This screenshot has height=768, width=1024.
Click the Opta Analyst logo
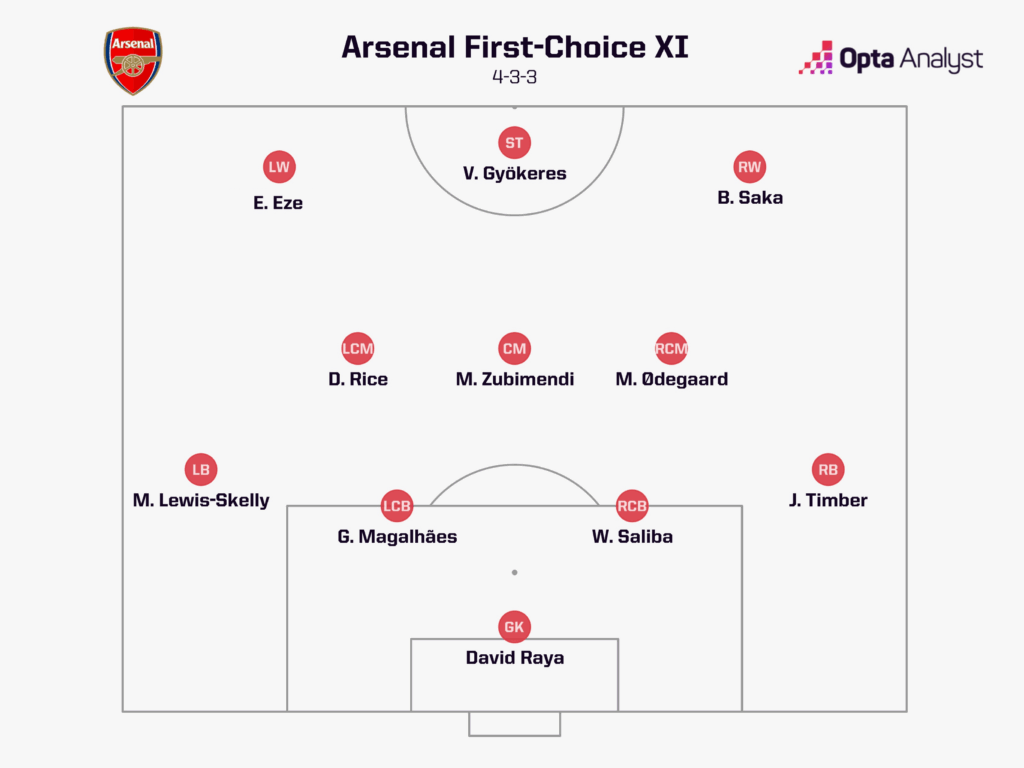coord(890,59)
